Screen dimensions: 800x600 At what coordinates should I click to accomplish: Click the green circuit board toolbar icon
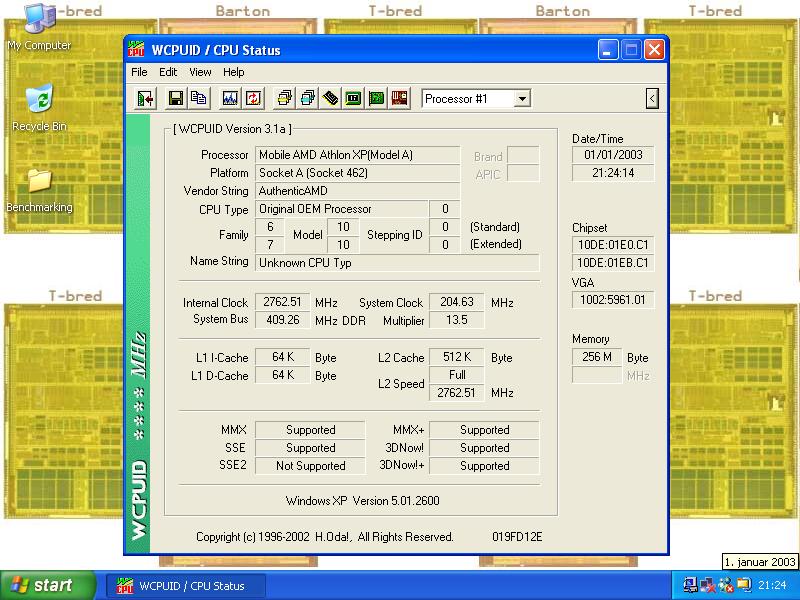point(377,98)
